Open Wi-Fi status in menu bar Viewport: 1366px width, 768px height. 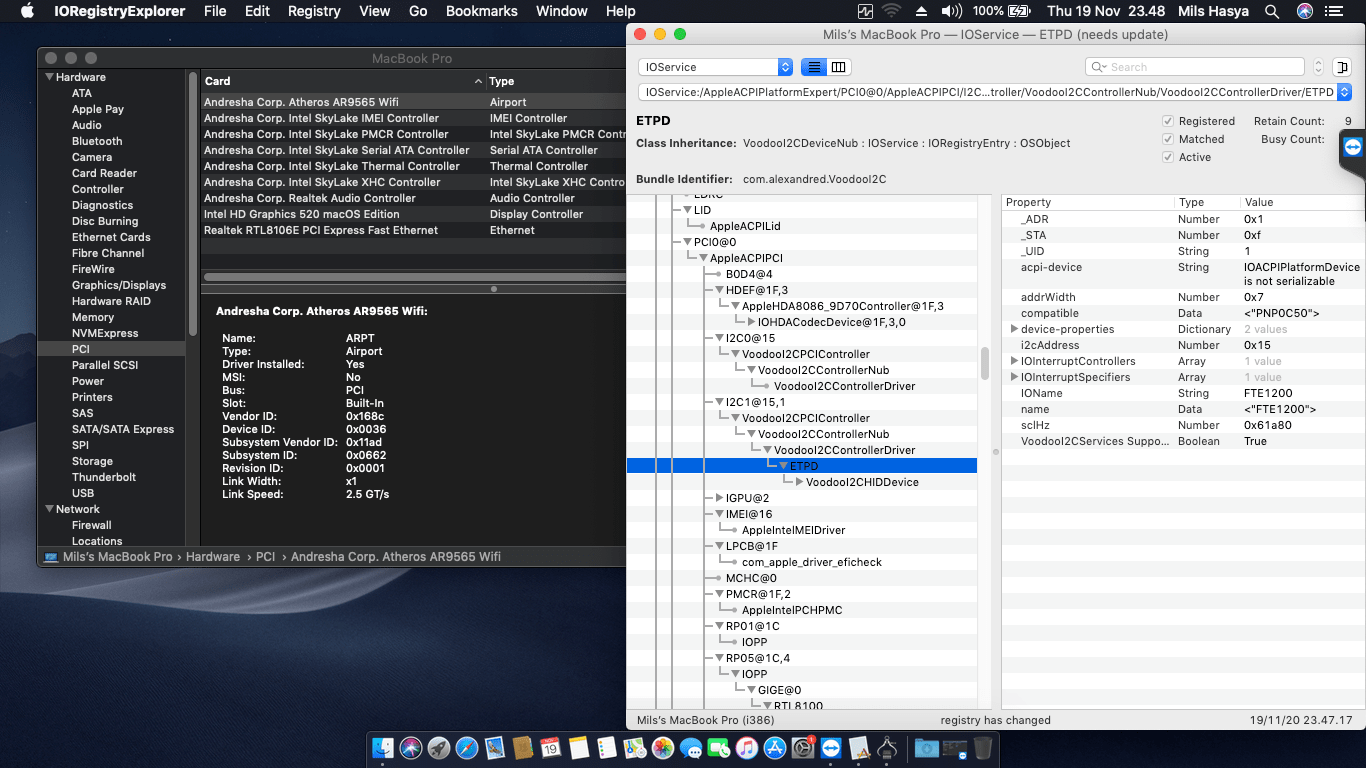tap(891, 11)
